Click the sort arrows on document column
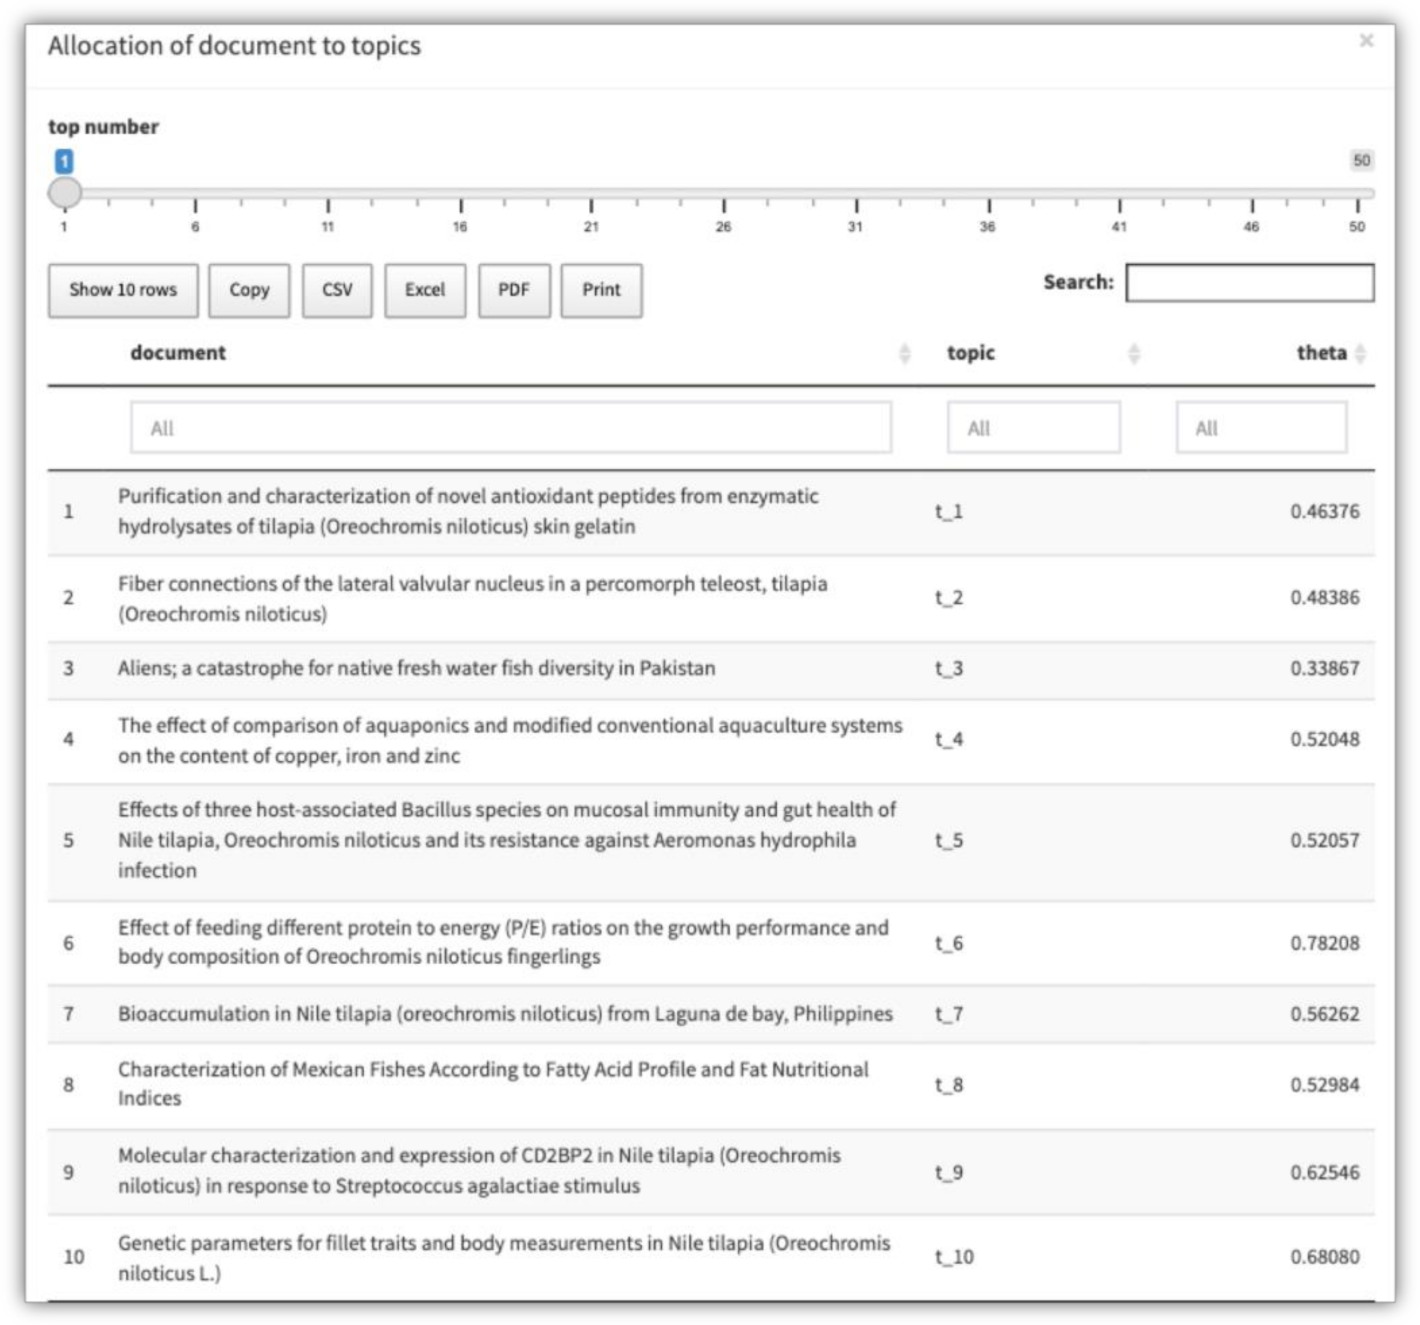 point(904,353)
